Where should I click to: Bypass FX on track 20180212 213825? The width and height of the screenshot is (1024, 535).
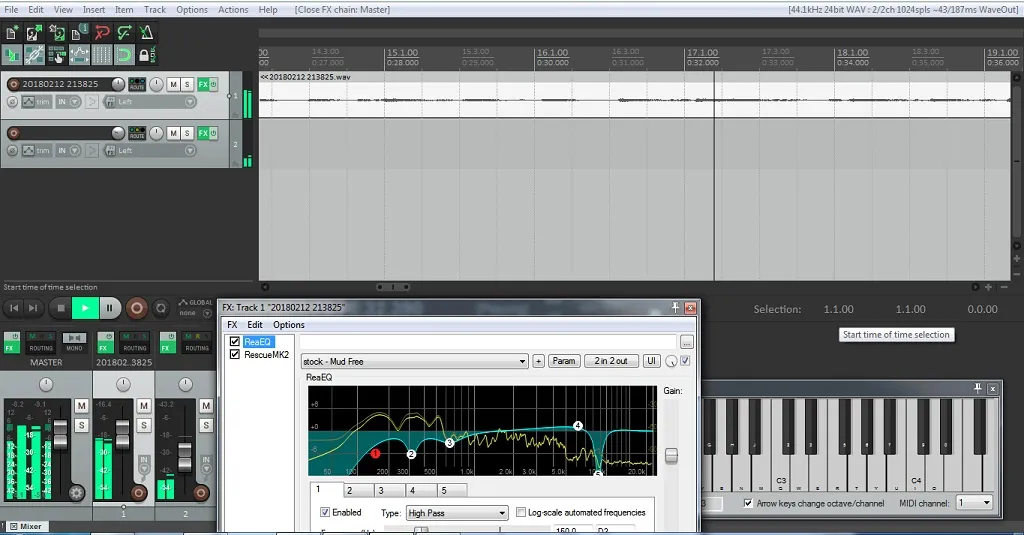pyautogui.click(x=214, y=84)
